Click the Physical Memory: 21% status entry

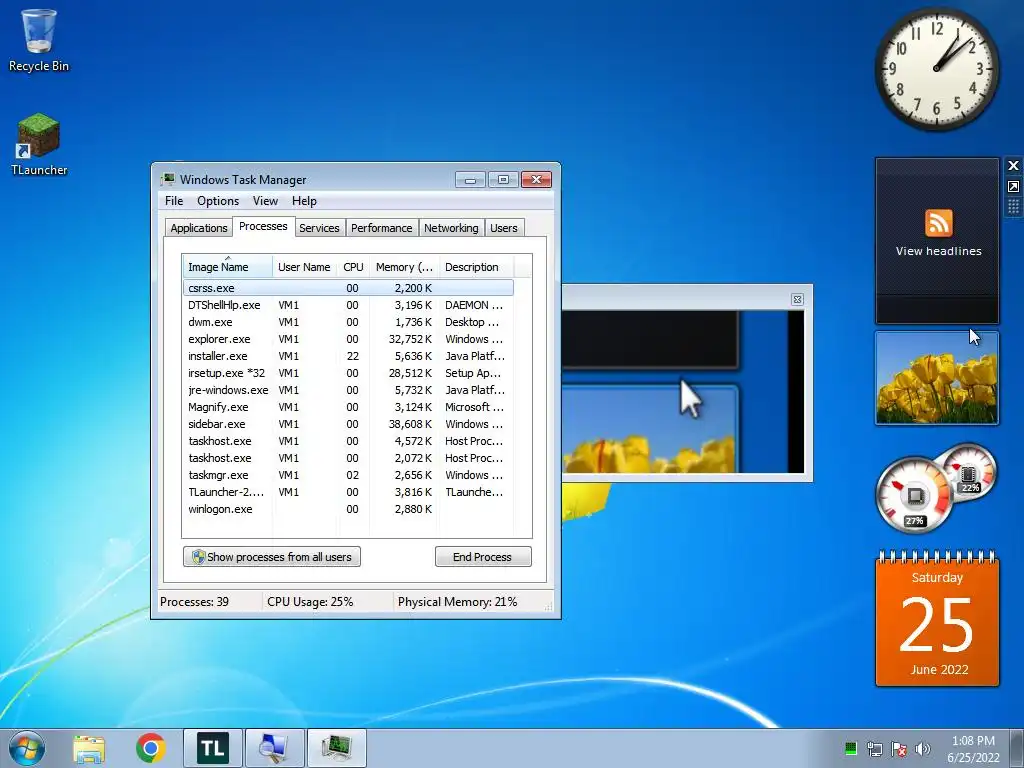pos(457,601)
